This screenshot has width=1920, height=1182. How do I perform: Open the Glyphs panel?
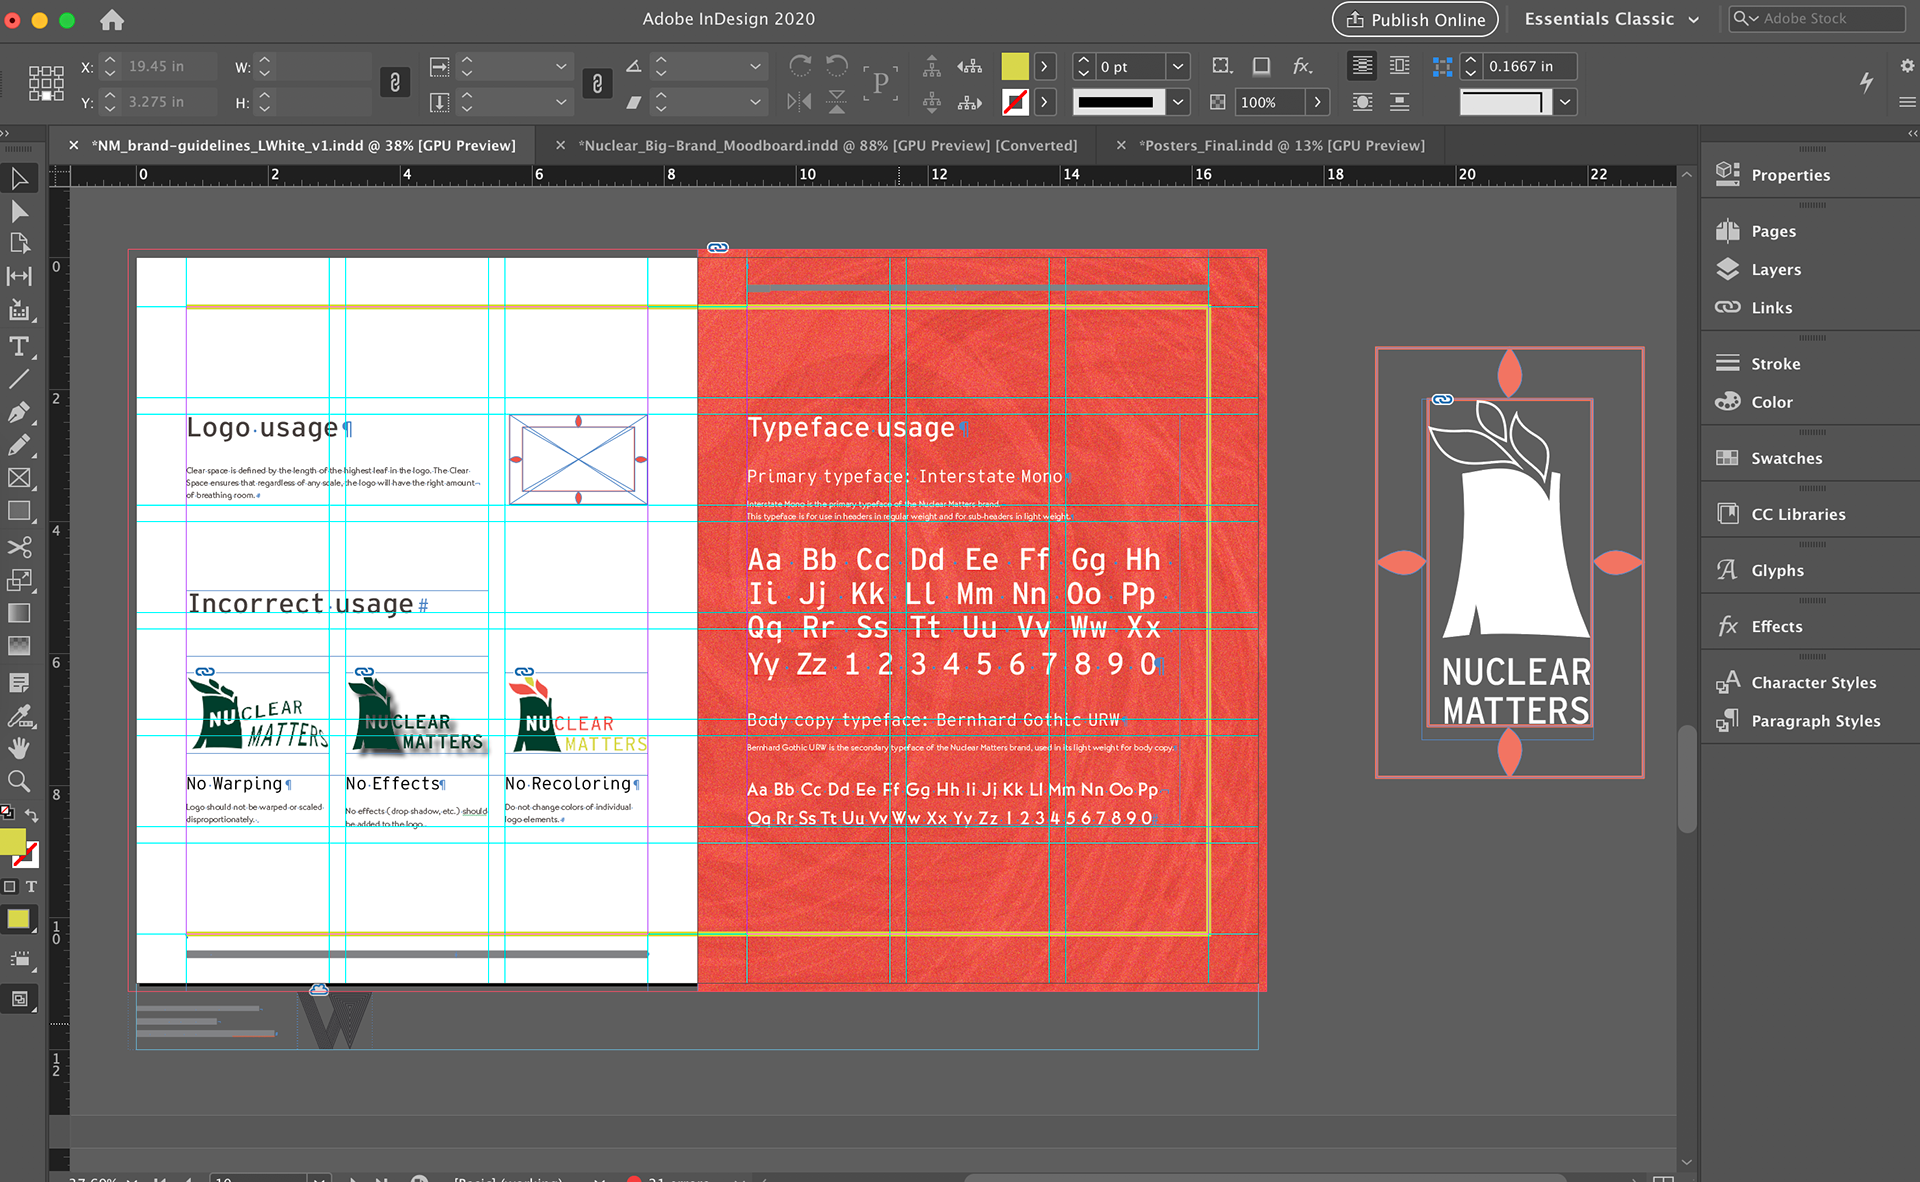[x=1777, y=570]
